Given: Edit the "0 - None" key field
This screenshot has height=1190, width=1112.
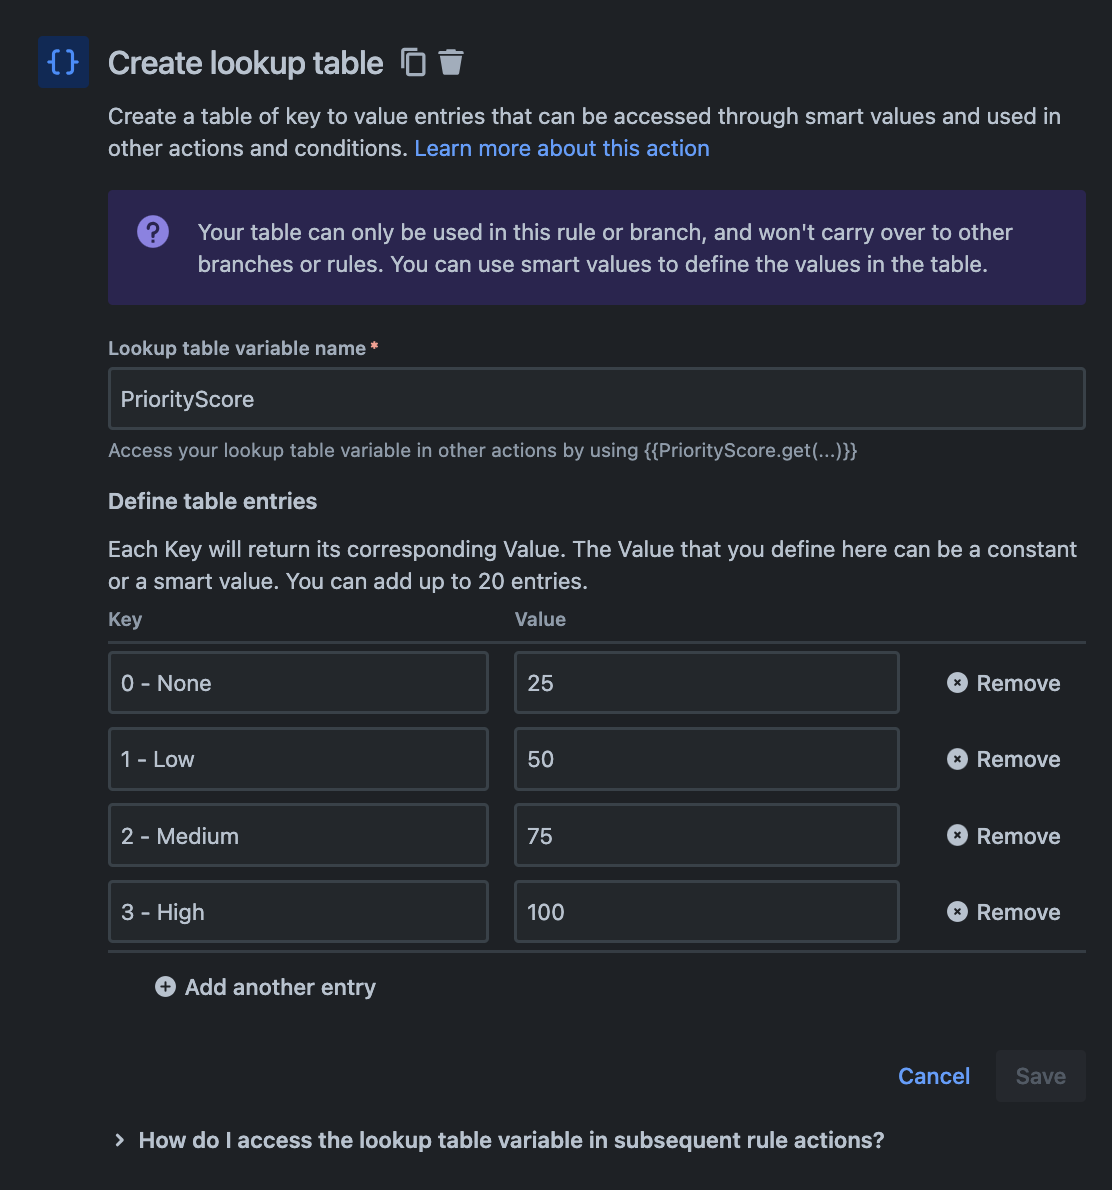Looking at the screenshot, I should coord(298,683).
